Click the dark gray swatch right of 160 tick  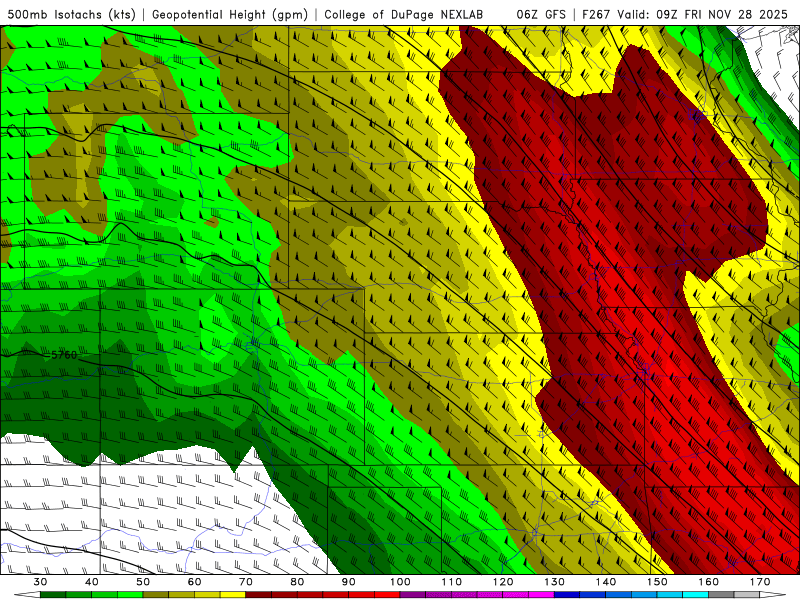(721, 595)
